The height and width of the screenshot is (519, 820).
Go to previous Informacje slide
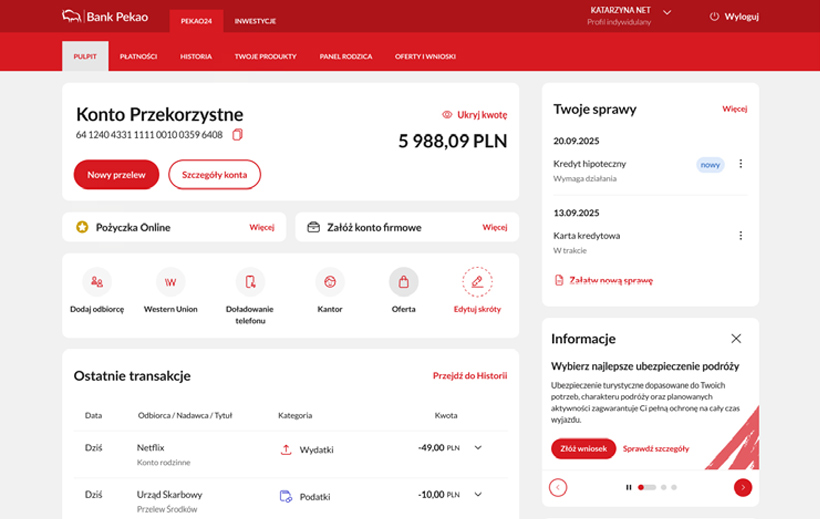tap(558, 487)
